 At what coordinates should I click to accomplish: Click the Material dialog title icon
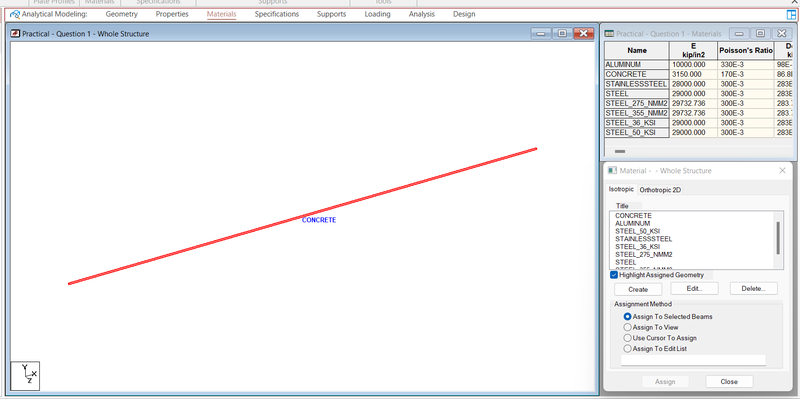[x=612, y=170]
